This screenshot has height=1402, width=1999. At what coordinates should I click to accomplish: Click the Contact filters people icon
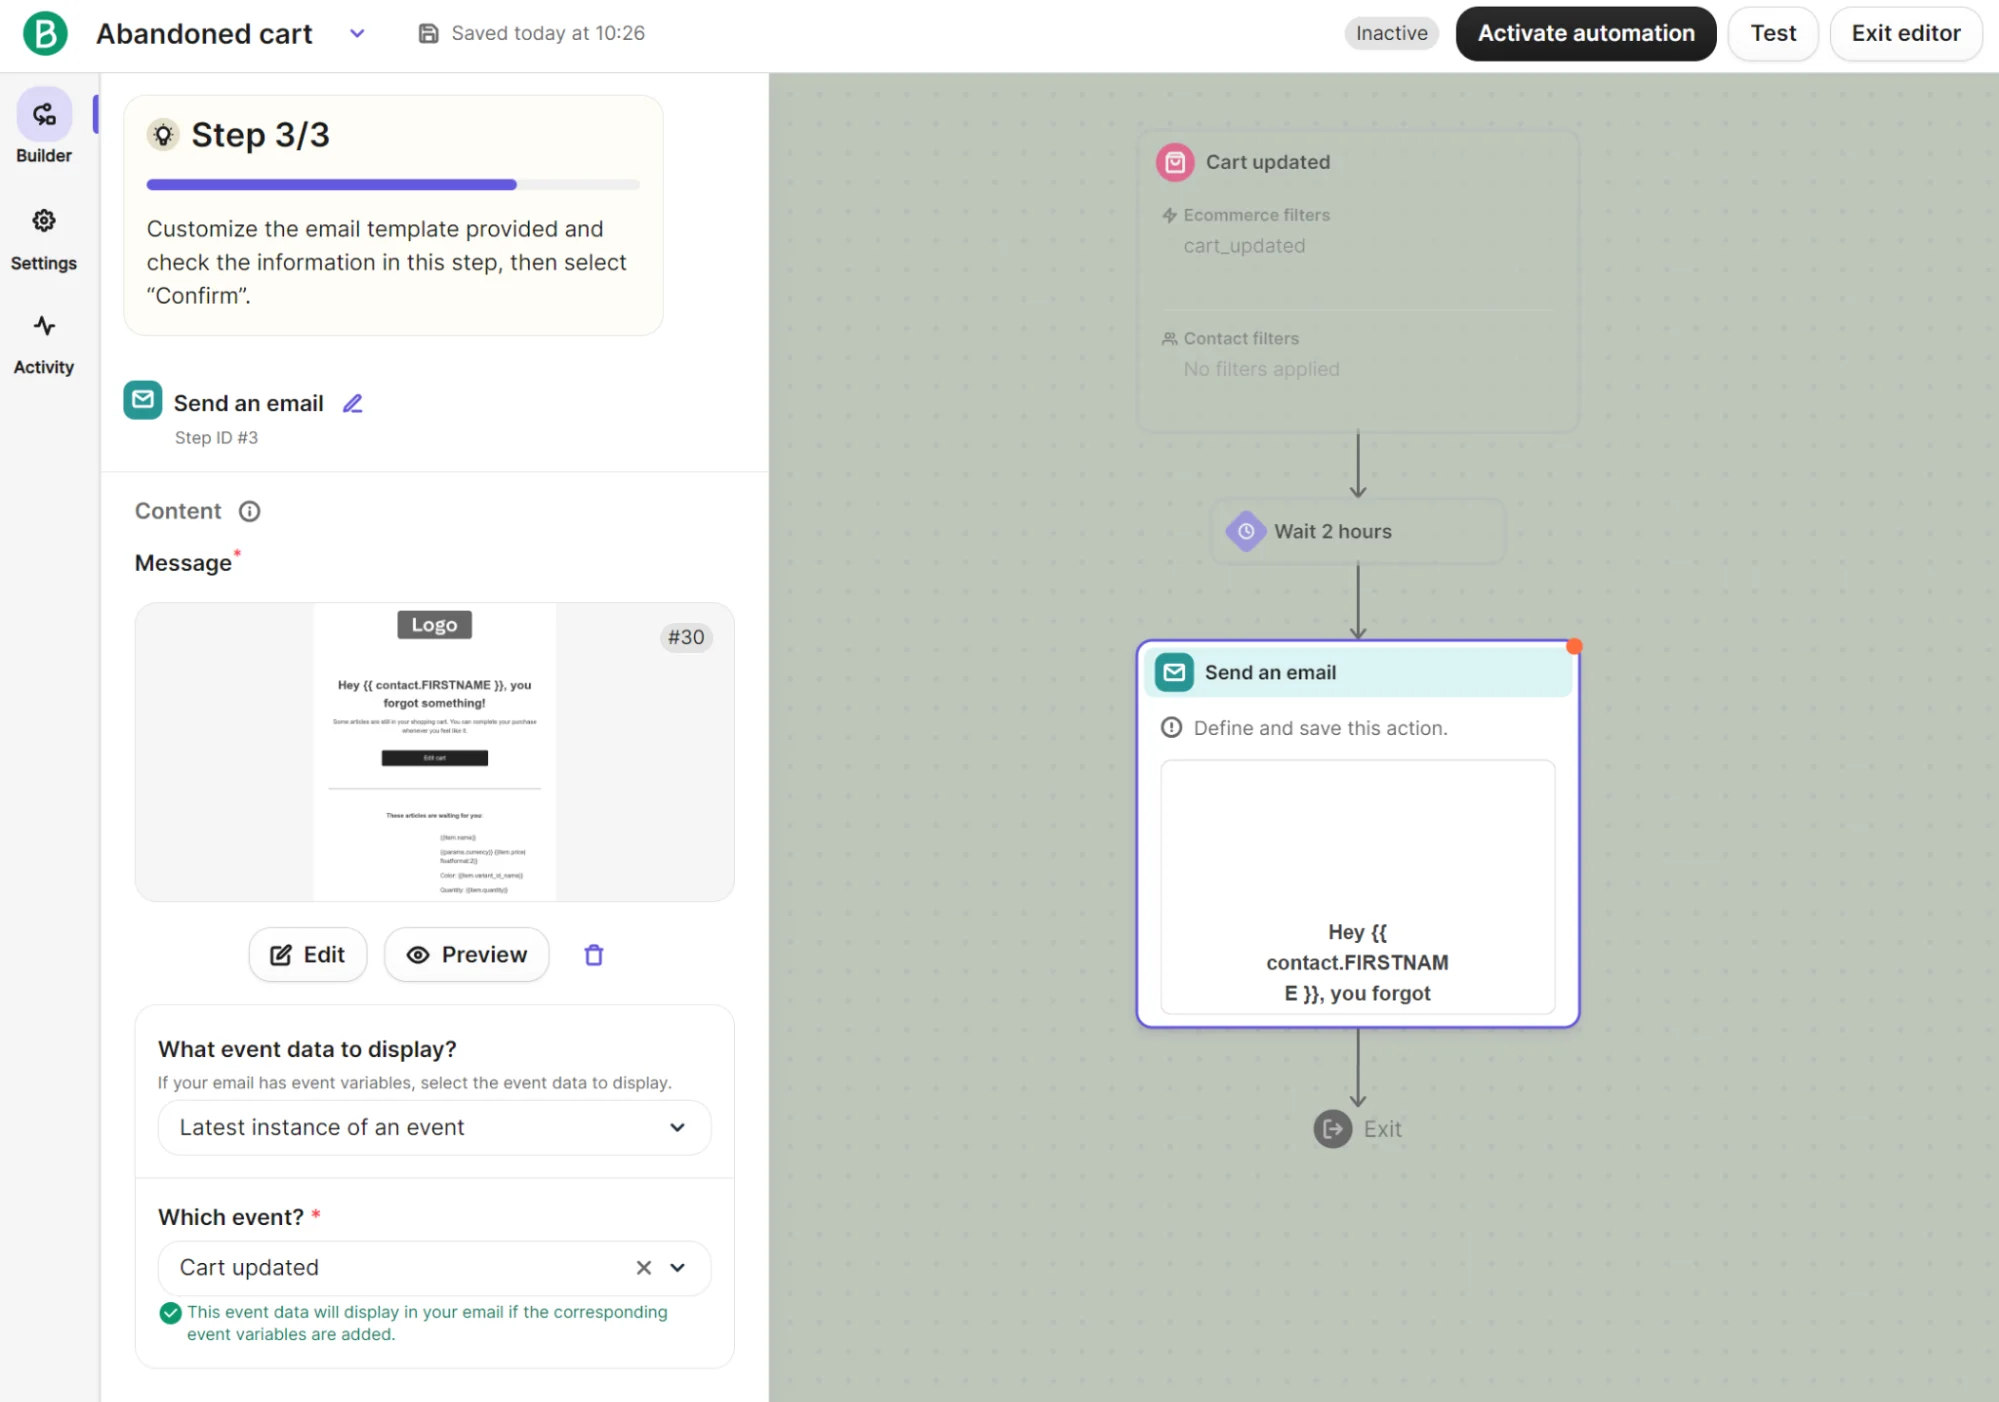coord(1169,339)
